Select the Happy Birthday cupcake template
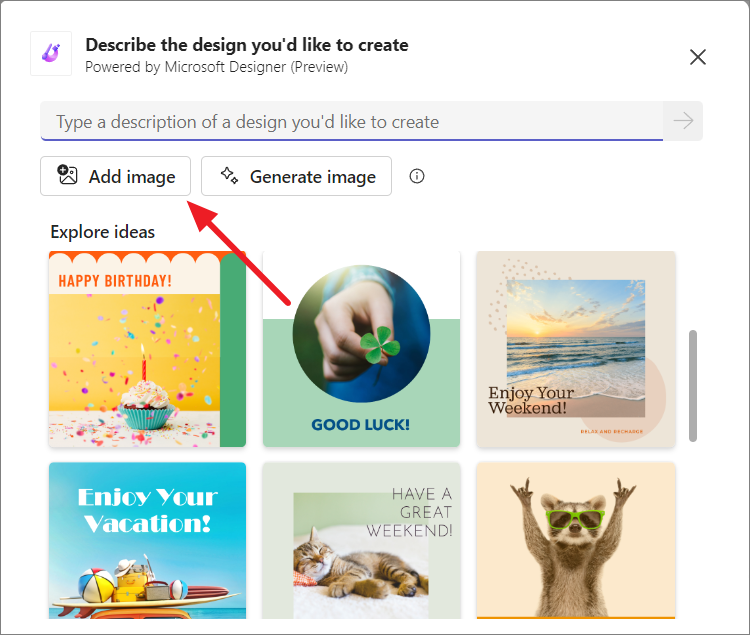Image resolution: width=750 pixels, height=635 pixels. pyautogui.click(x=147, y=349)
